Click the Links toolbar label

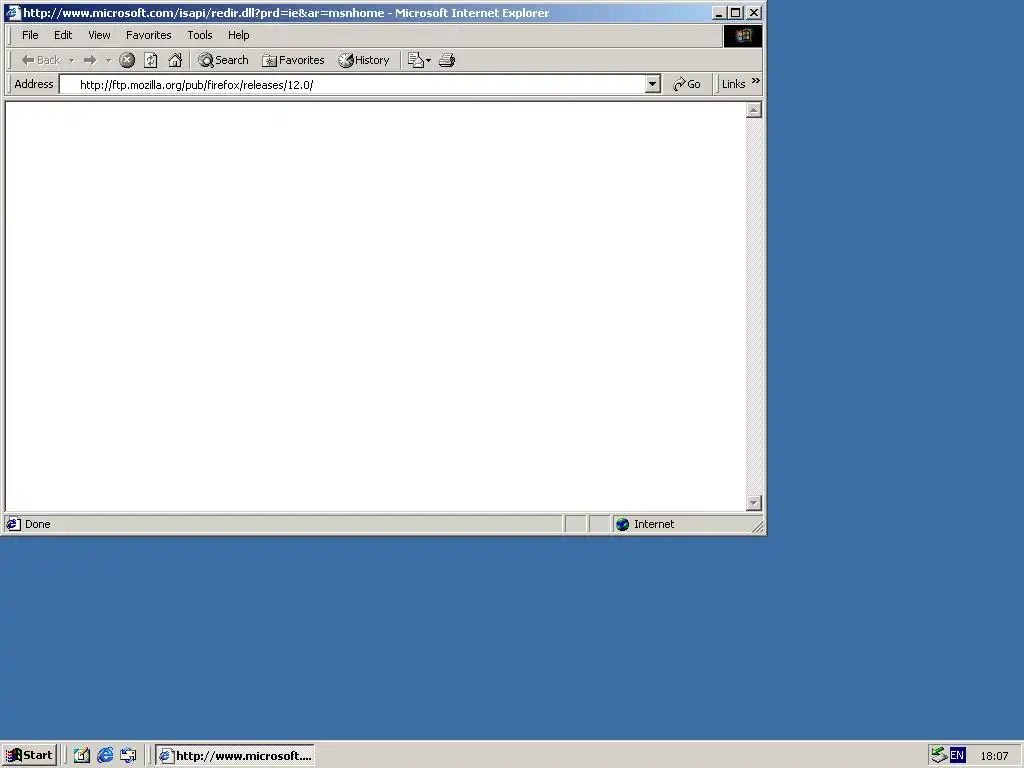[733, 84]
